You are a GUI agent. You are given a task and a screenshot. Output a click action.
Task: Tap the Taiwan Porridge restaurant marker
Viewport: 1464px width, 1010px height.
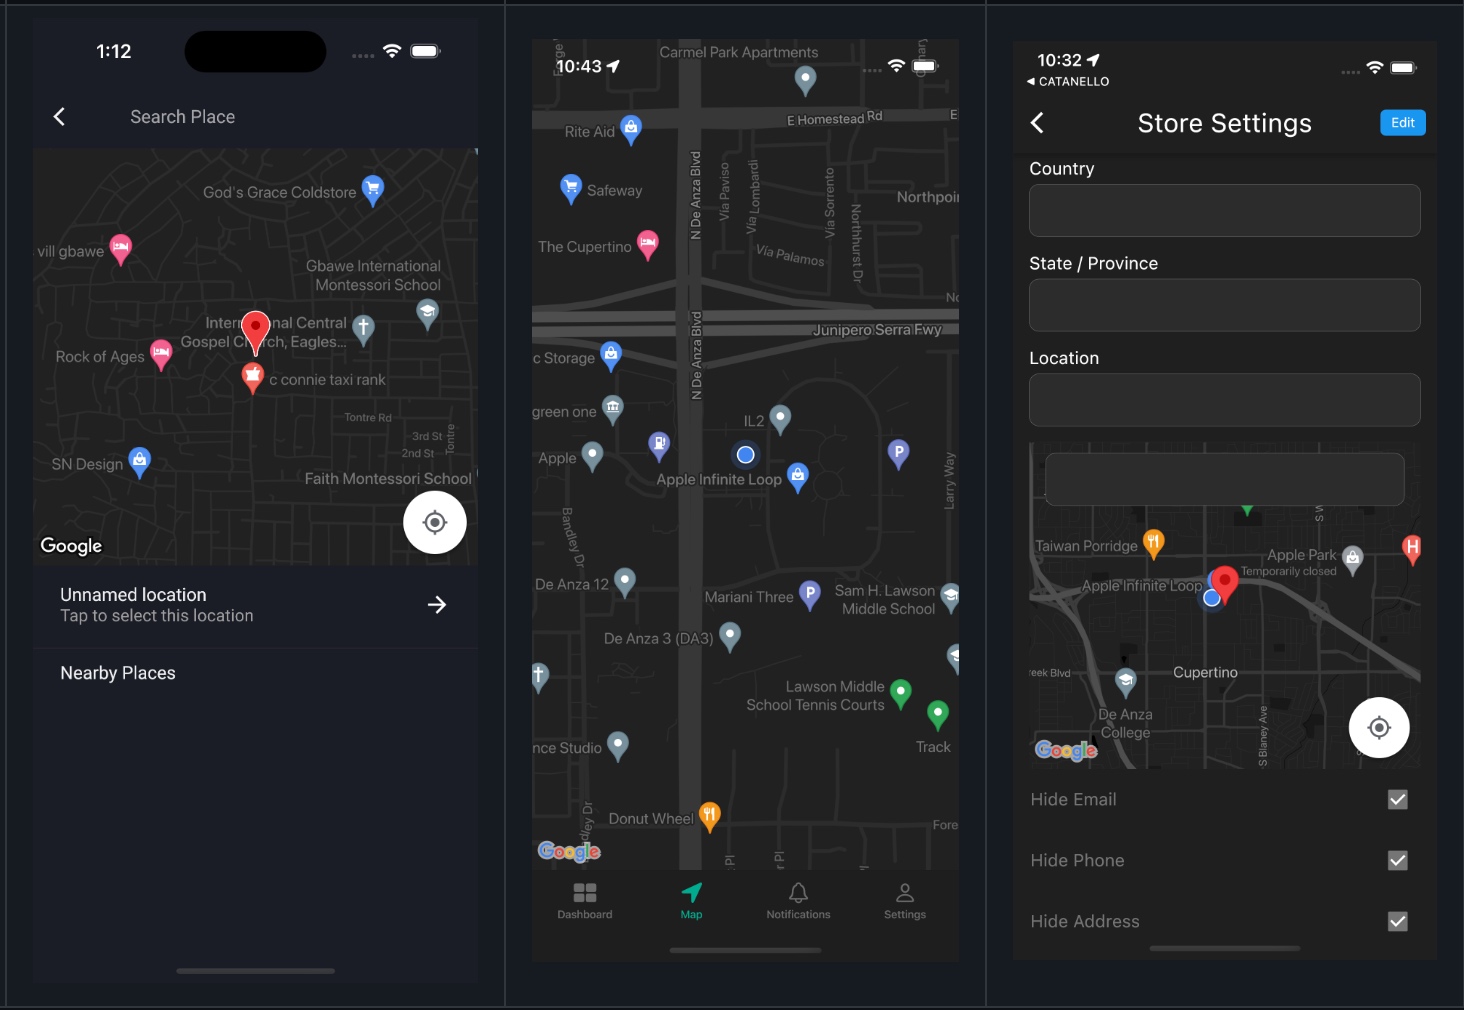pyautogui.click(x=1153, y=543)
